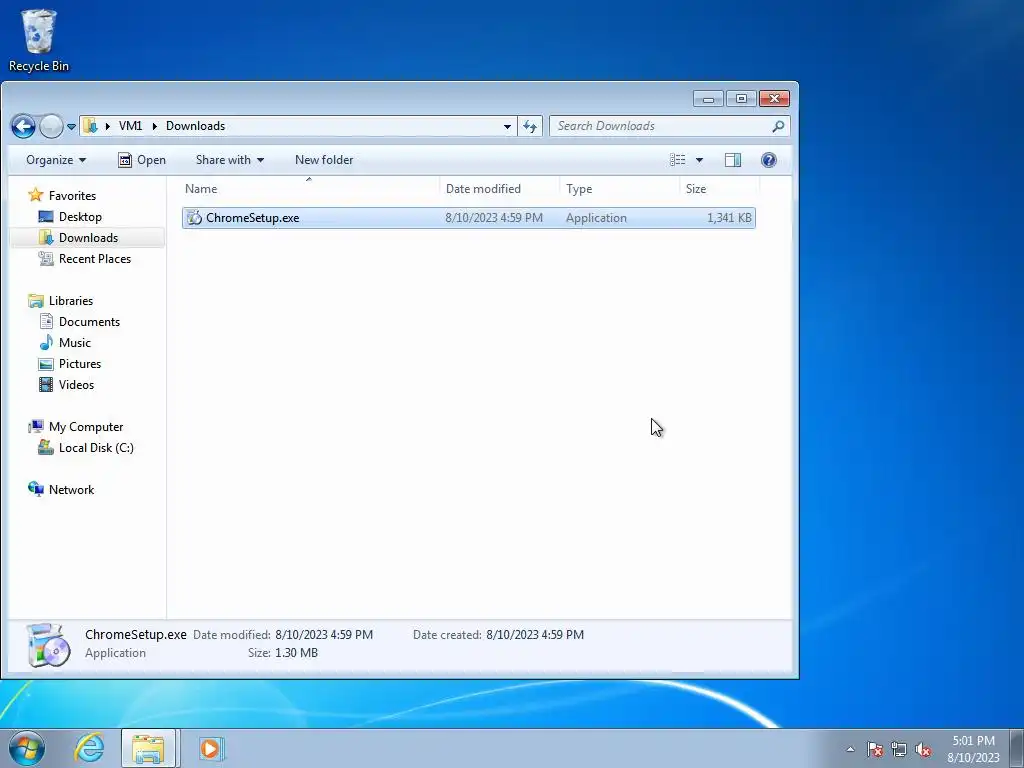Open the Music library

tap(74, 343)
